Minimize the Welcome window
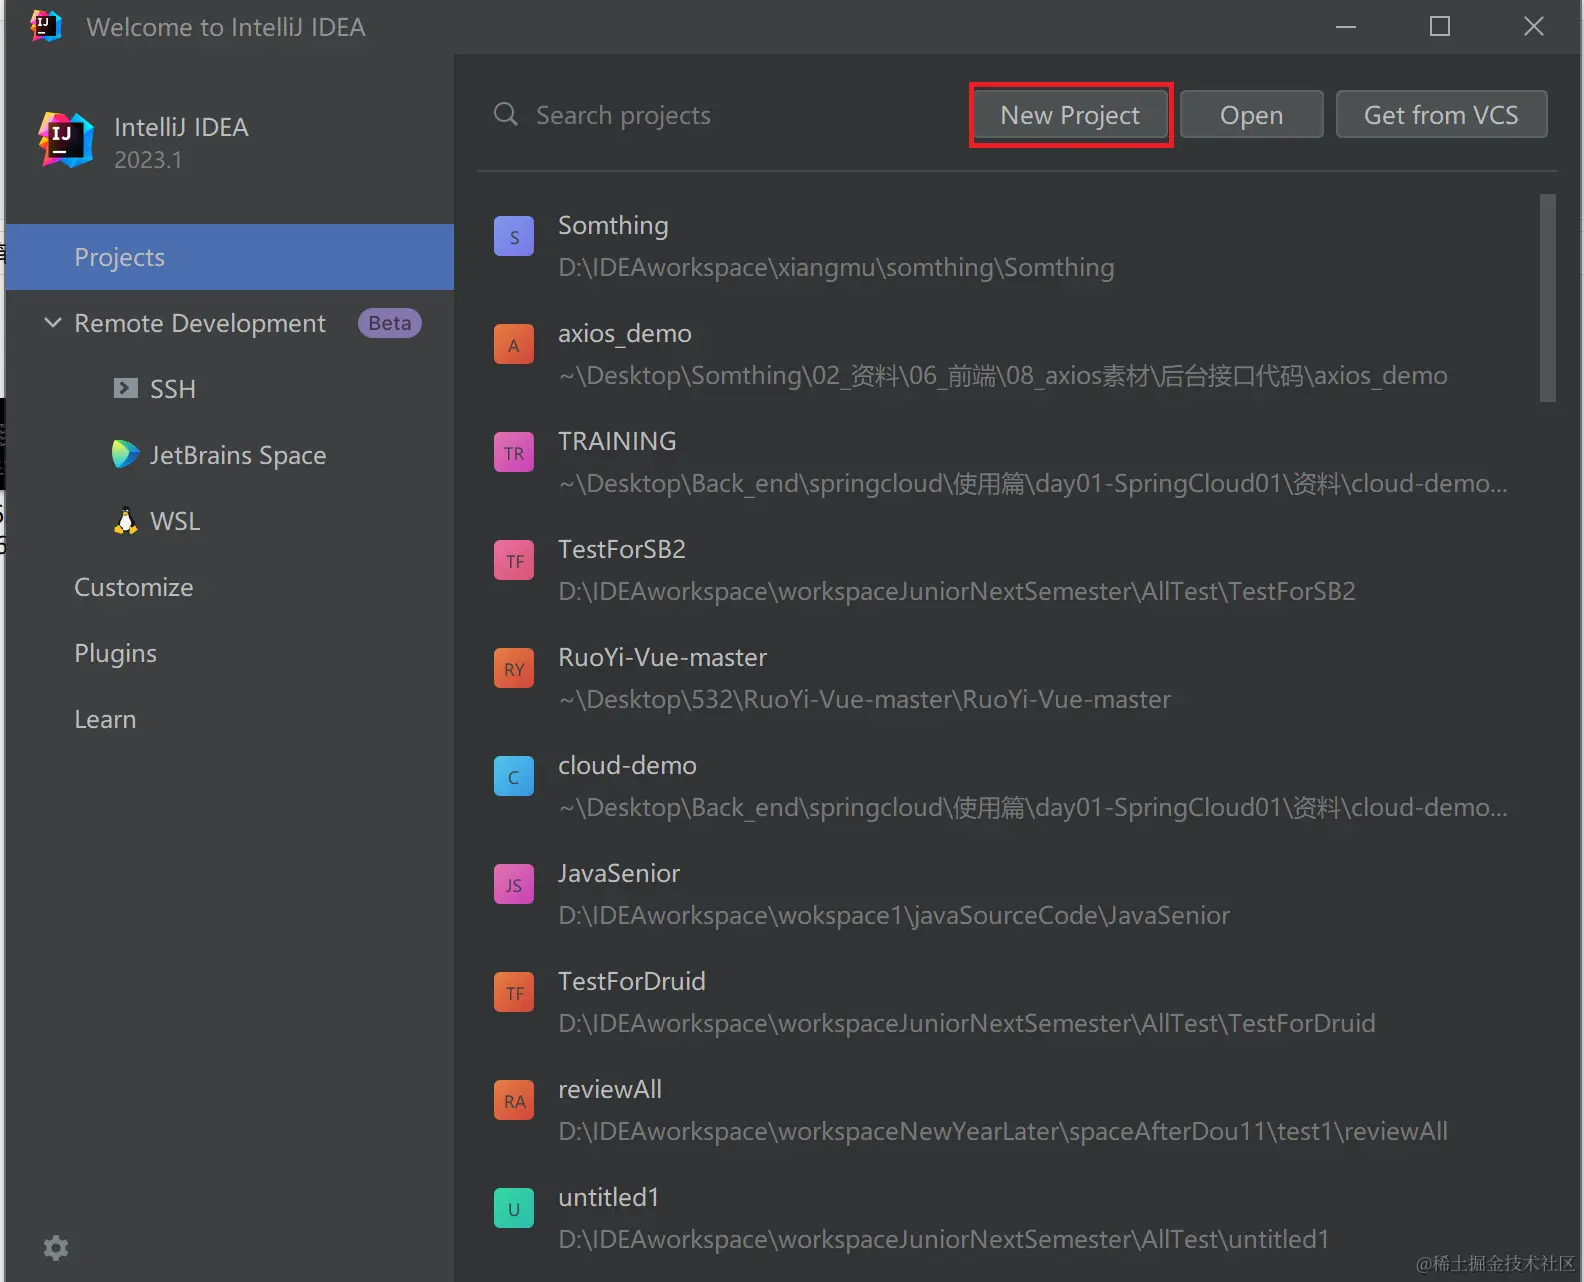The width and height of the screenshot is (1584, 1282). [1346, 27]
